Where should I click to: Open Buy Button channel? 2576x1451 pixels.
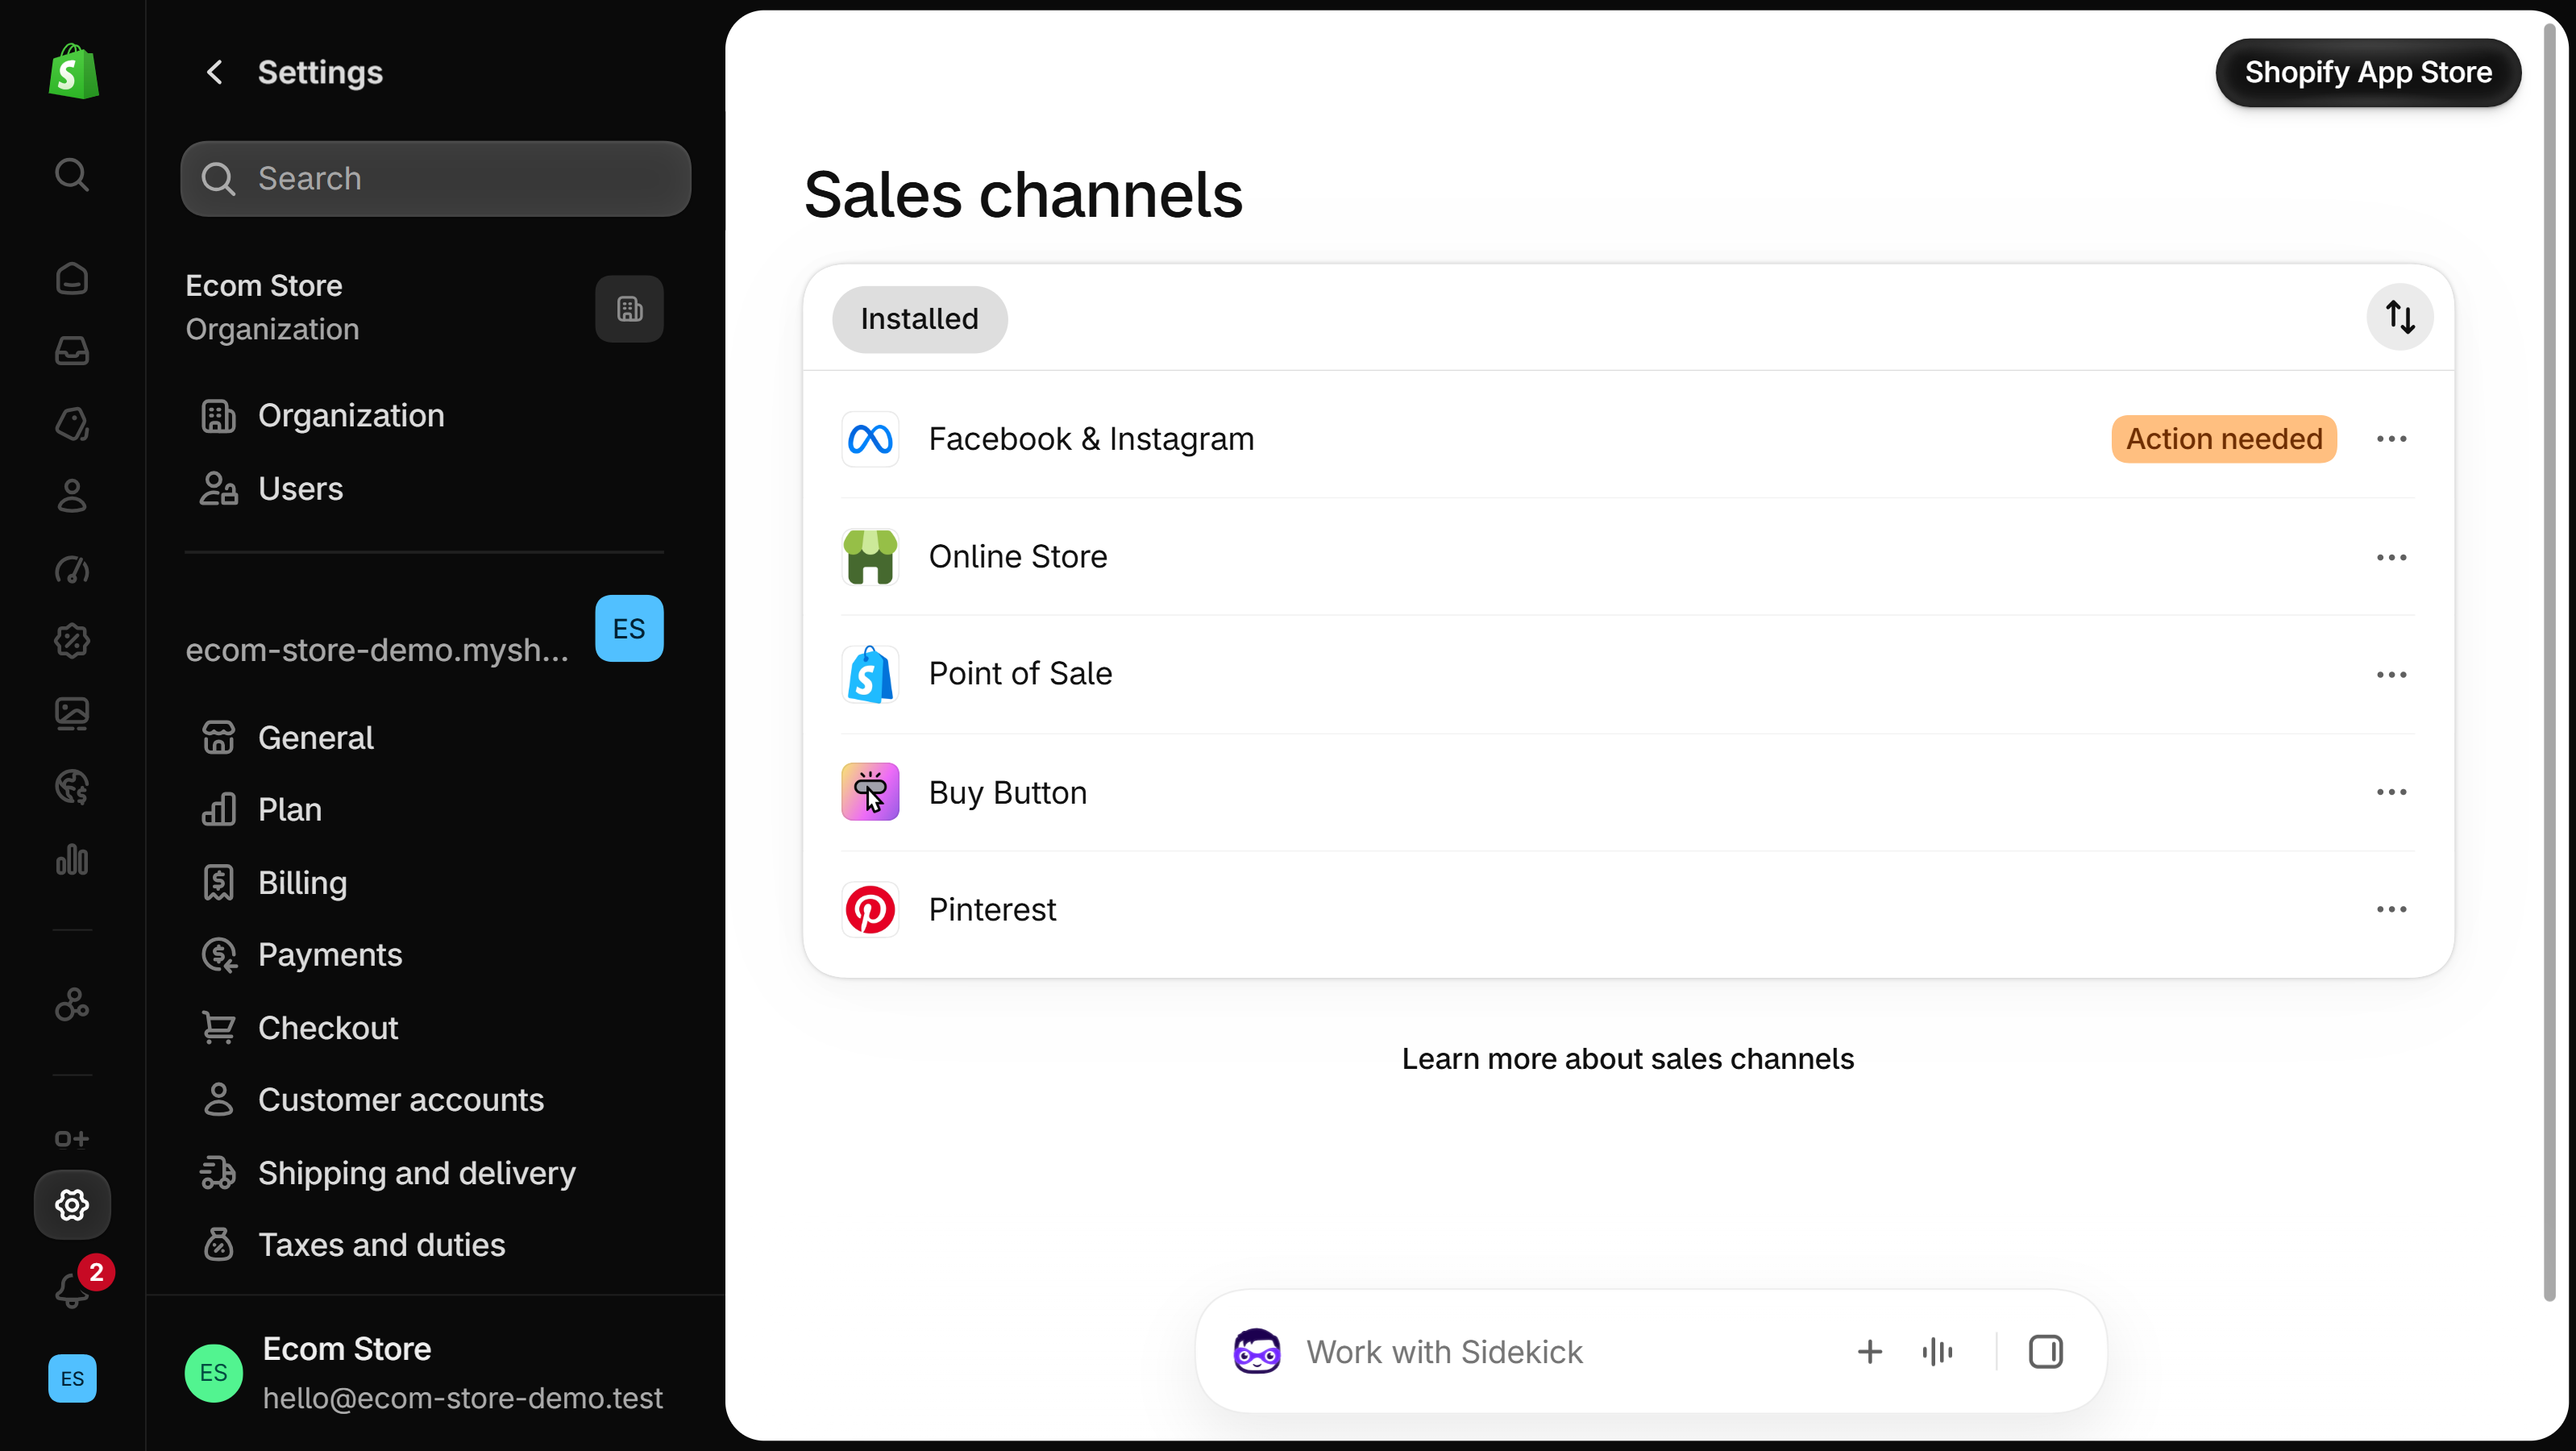1628,792
